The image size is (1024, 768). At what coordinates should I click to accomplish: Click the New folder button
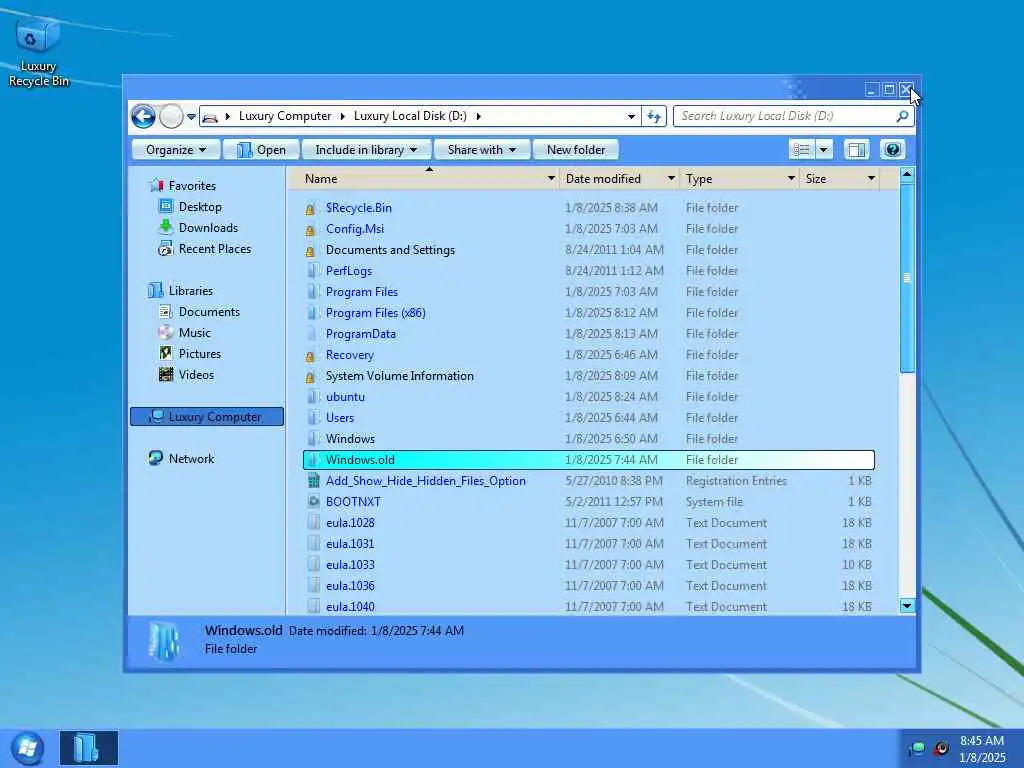click(x=575, y=150)
